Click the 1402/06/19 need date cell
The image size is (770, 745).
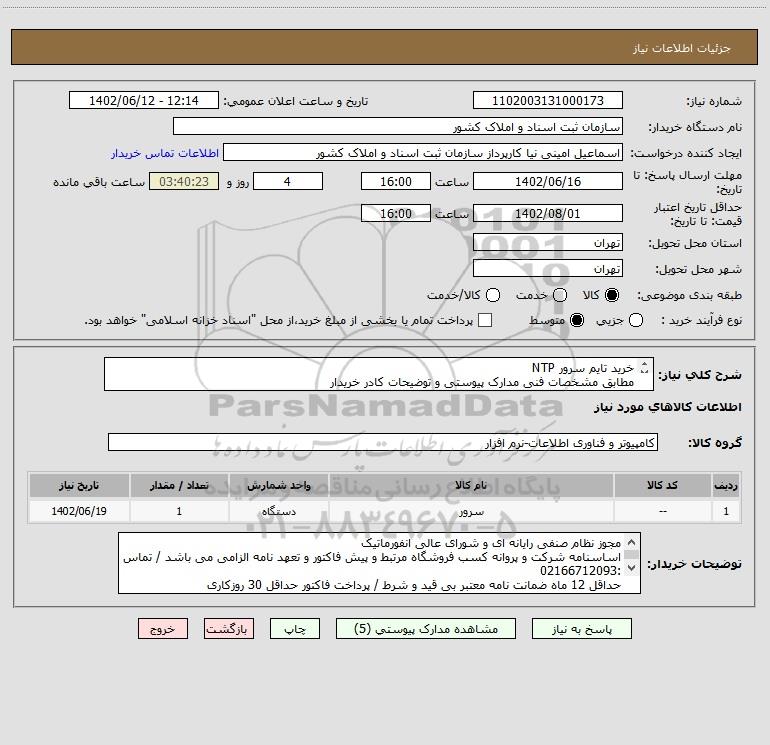[x=79, y=512]
